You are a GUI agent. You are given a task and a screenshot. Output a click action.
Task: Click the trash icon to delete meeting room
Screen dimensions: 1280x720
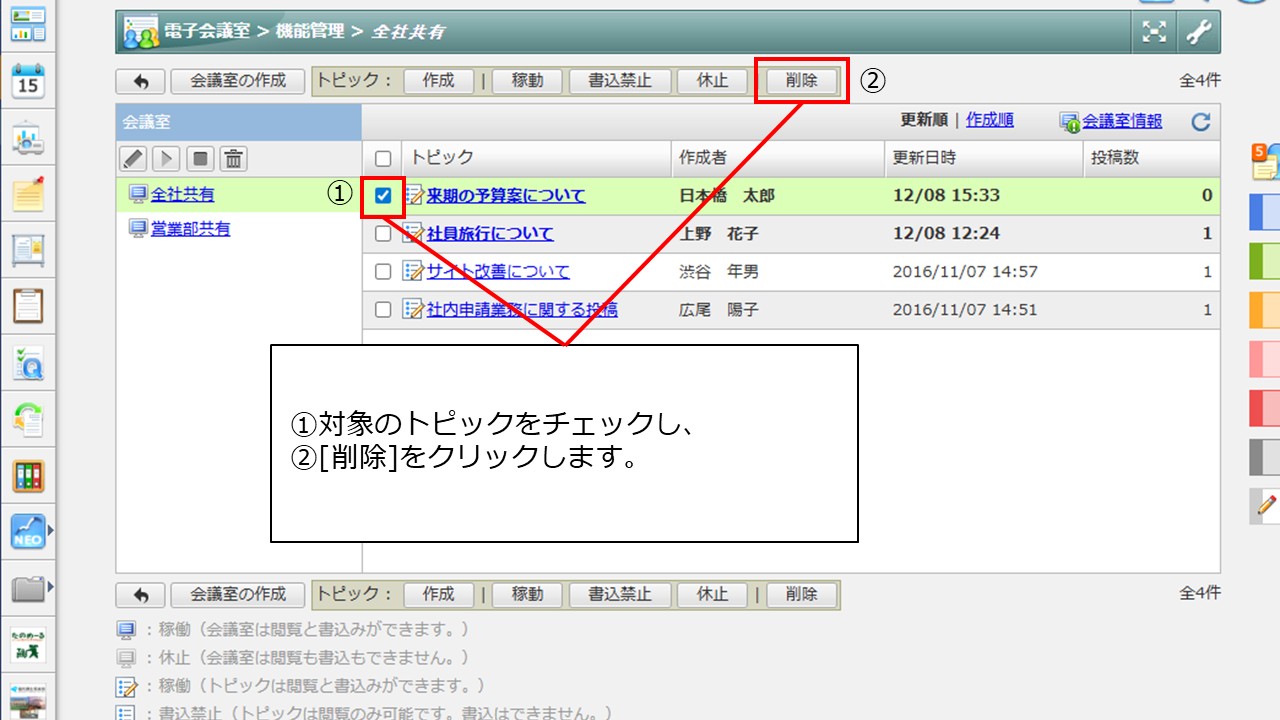[x=233, y=158]
